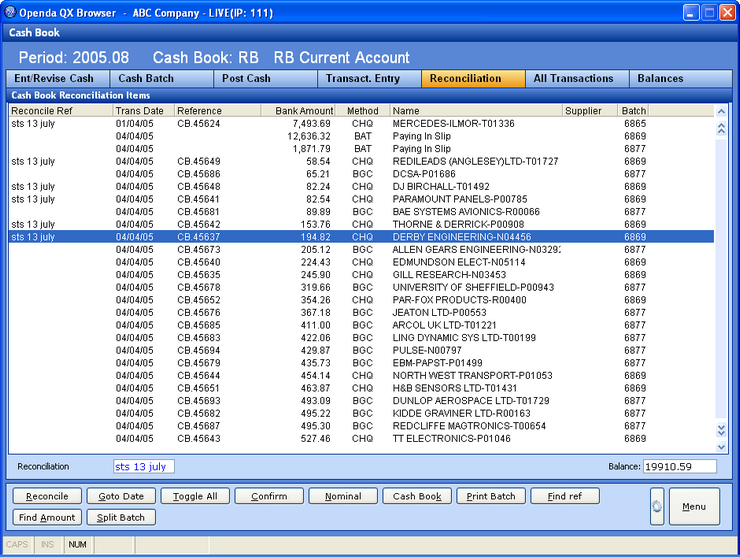Sort by the Reconcile Ref column header
Image resolution: width=740 pixels, height=557 pixels.
(x=61, y=110)
